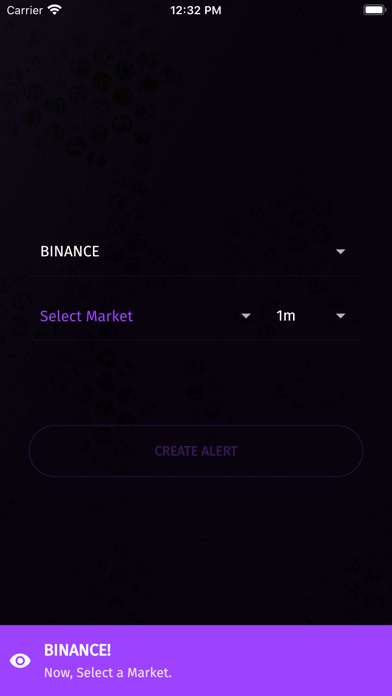Image resolution: width=392 pixels, height=696 pixels.
Task: Tap empty space right of BINANCE label
Action: click(x=218, y=252)
